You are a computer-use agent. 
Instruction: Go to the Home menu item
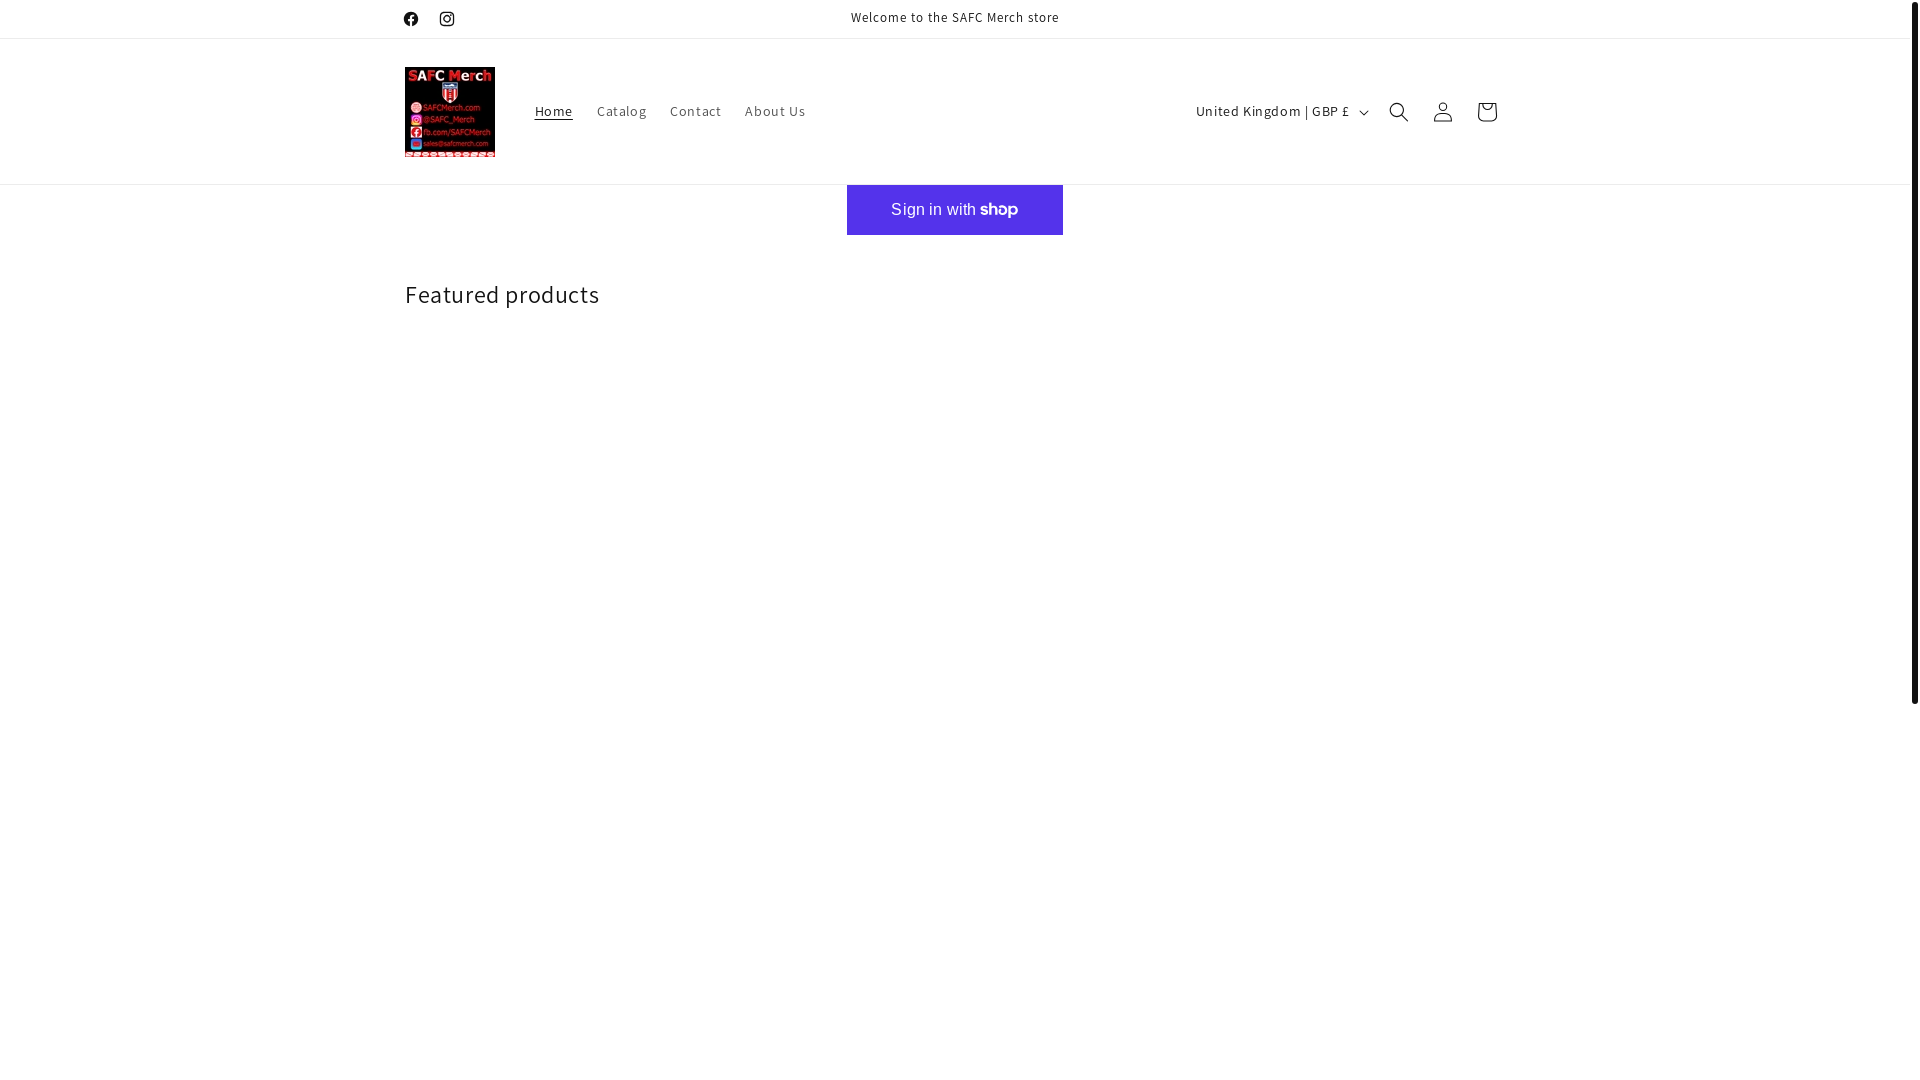[554, 111]
